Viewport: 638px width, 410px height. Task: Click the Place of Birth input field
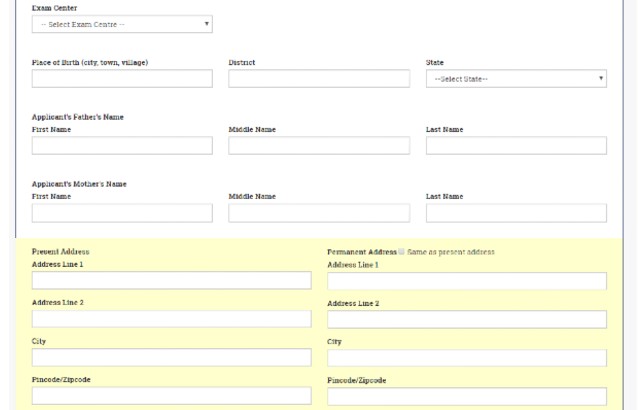coord(122,79)
